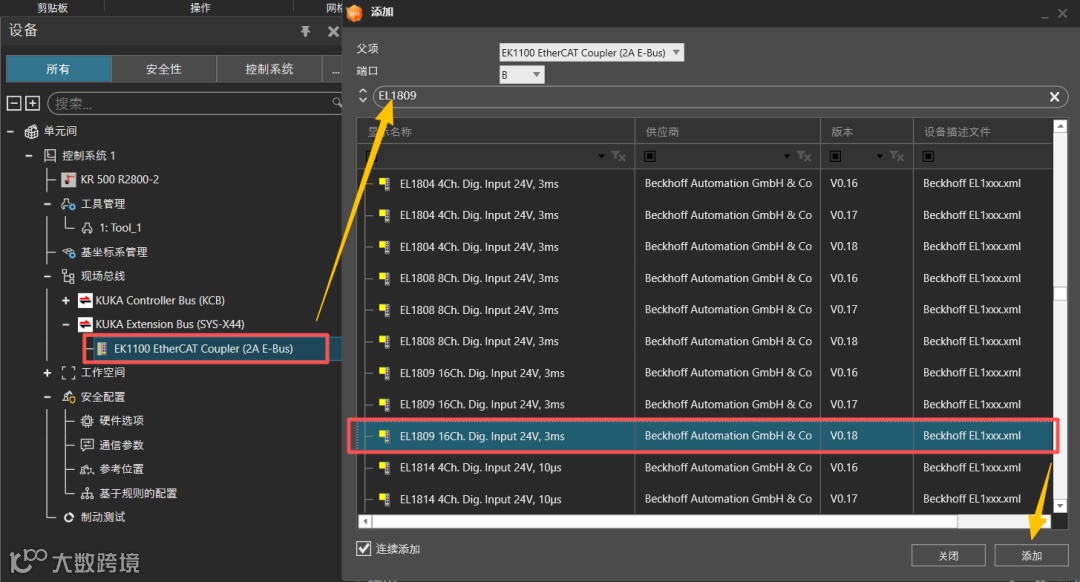
Task: Click the 基于规则的配置 icon
Action: tap(87, 493)
